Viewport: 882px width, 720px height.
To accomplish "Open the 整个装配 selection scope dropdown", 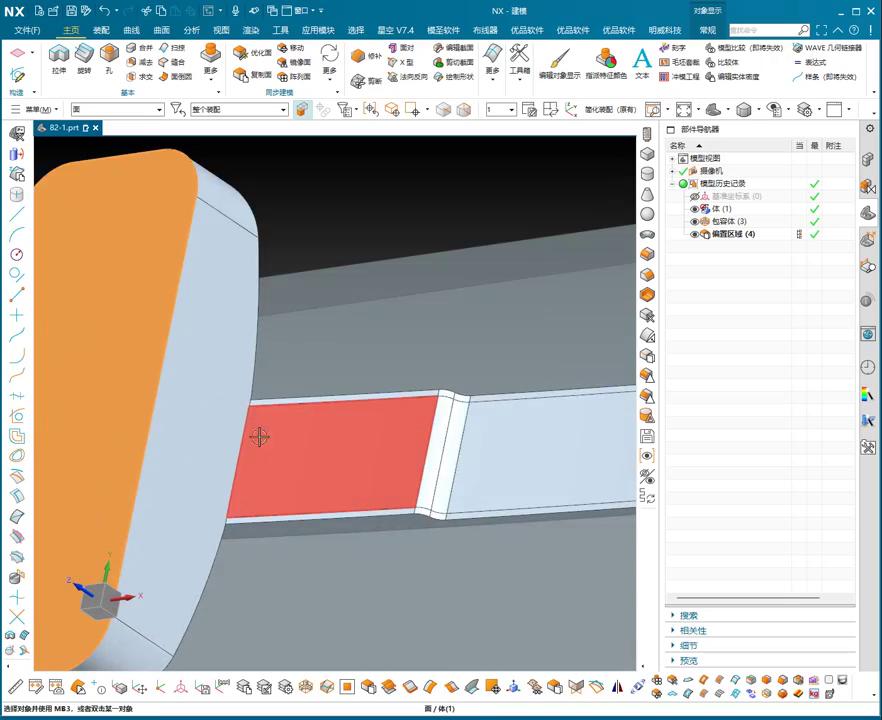I will point(283,110).
